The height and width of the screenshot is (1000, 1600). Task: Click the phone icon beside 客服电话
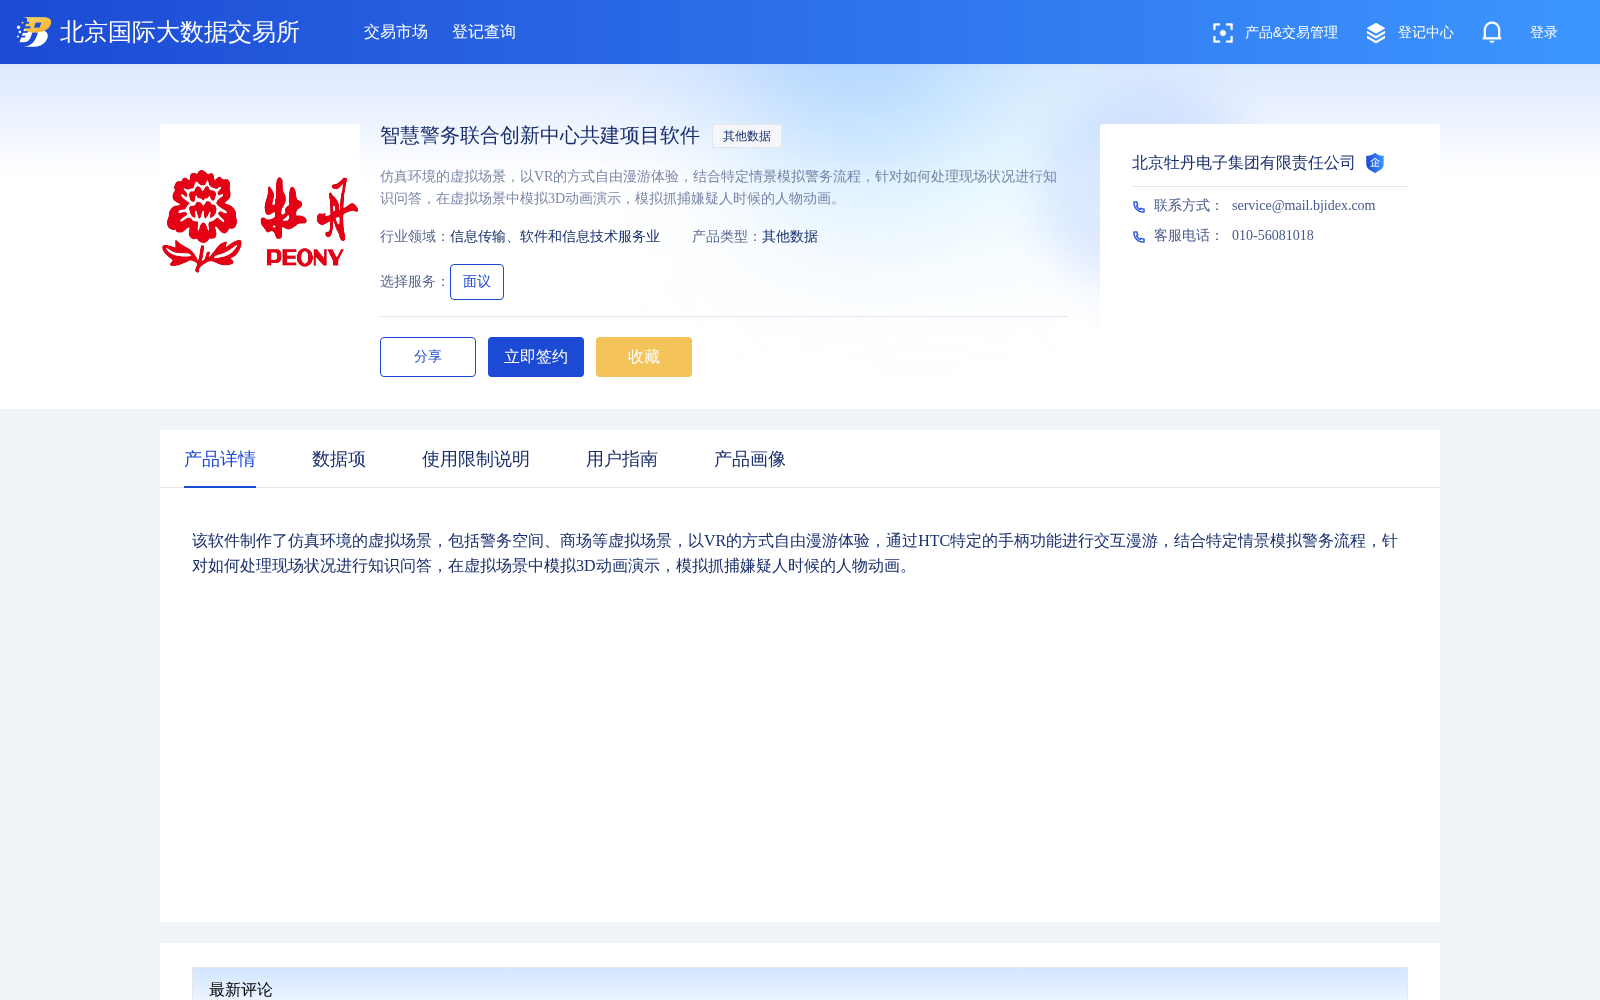coord(1139,236)
